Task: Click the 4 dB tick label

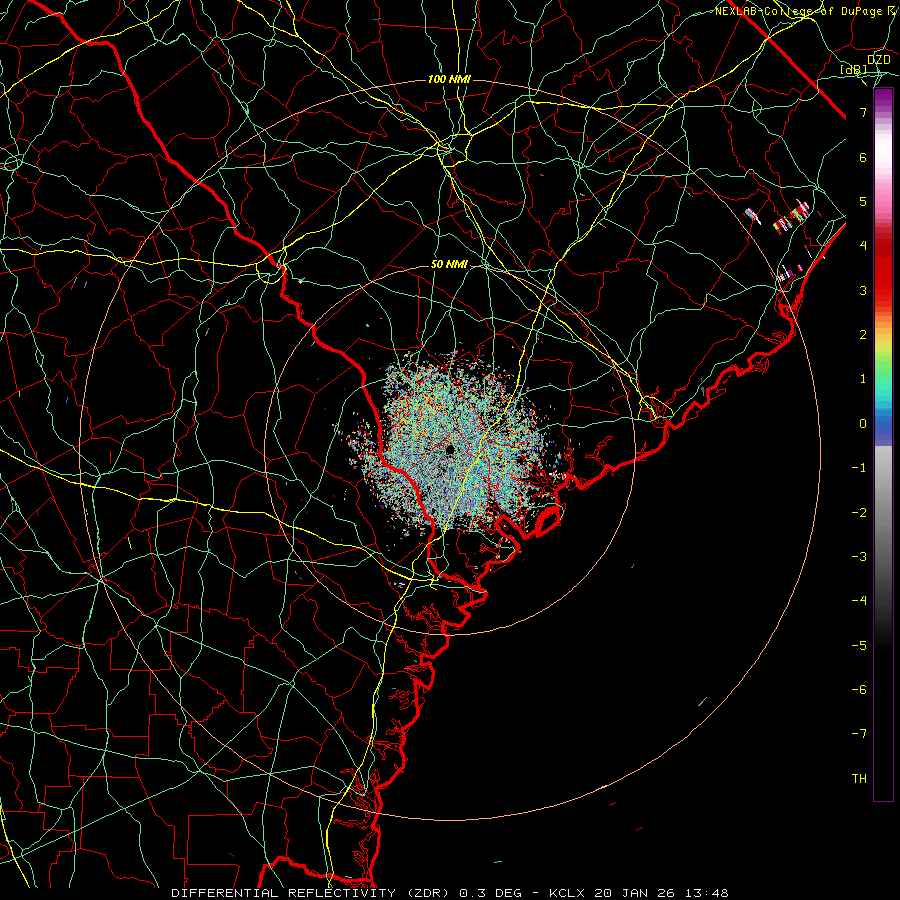Action: [x=863, y=246]
